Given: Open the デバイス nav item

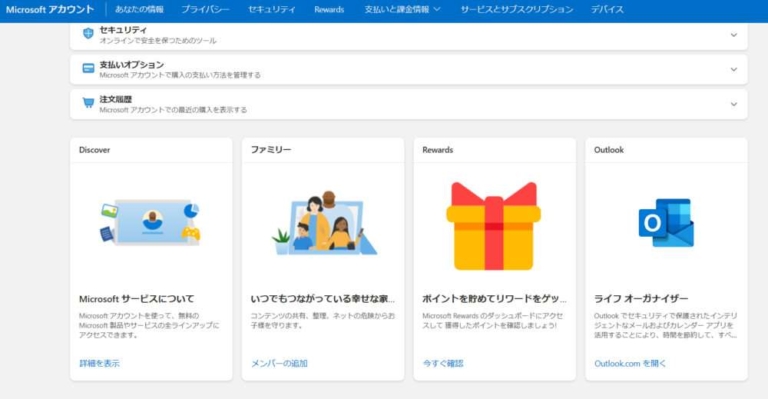Looking at the screenshot, I should click(607, 9).
